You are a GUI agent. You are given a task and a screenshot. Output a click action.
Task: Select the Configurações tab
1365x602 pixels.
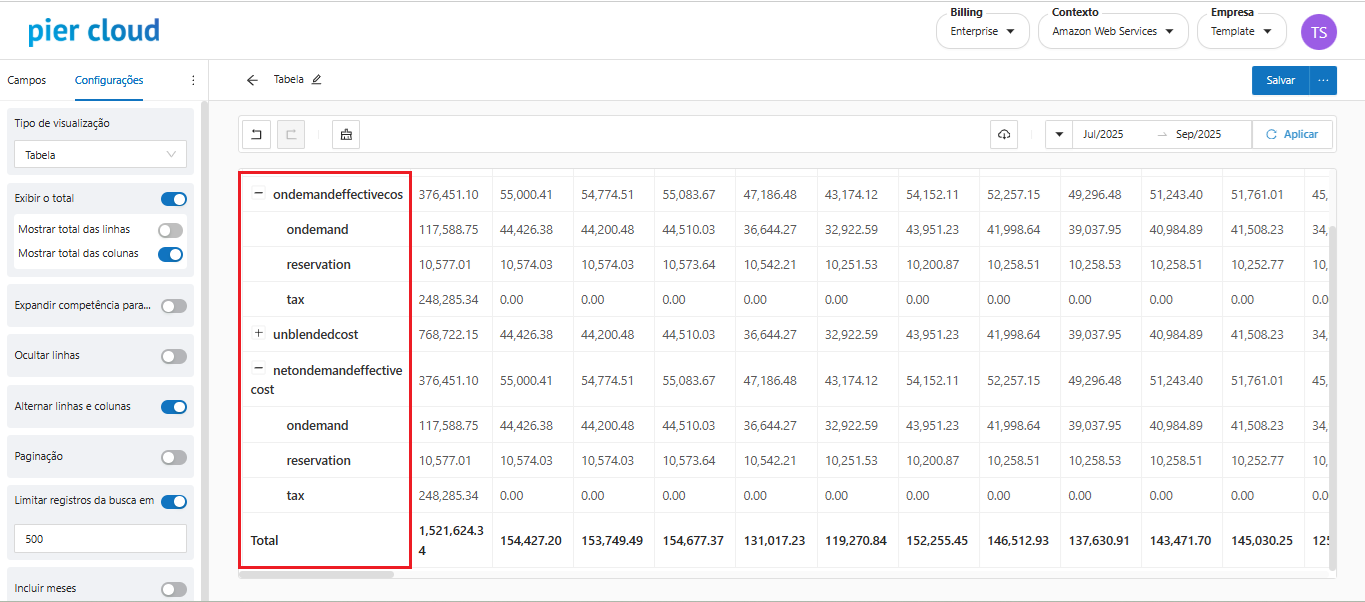pos(109,80)
